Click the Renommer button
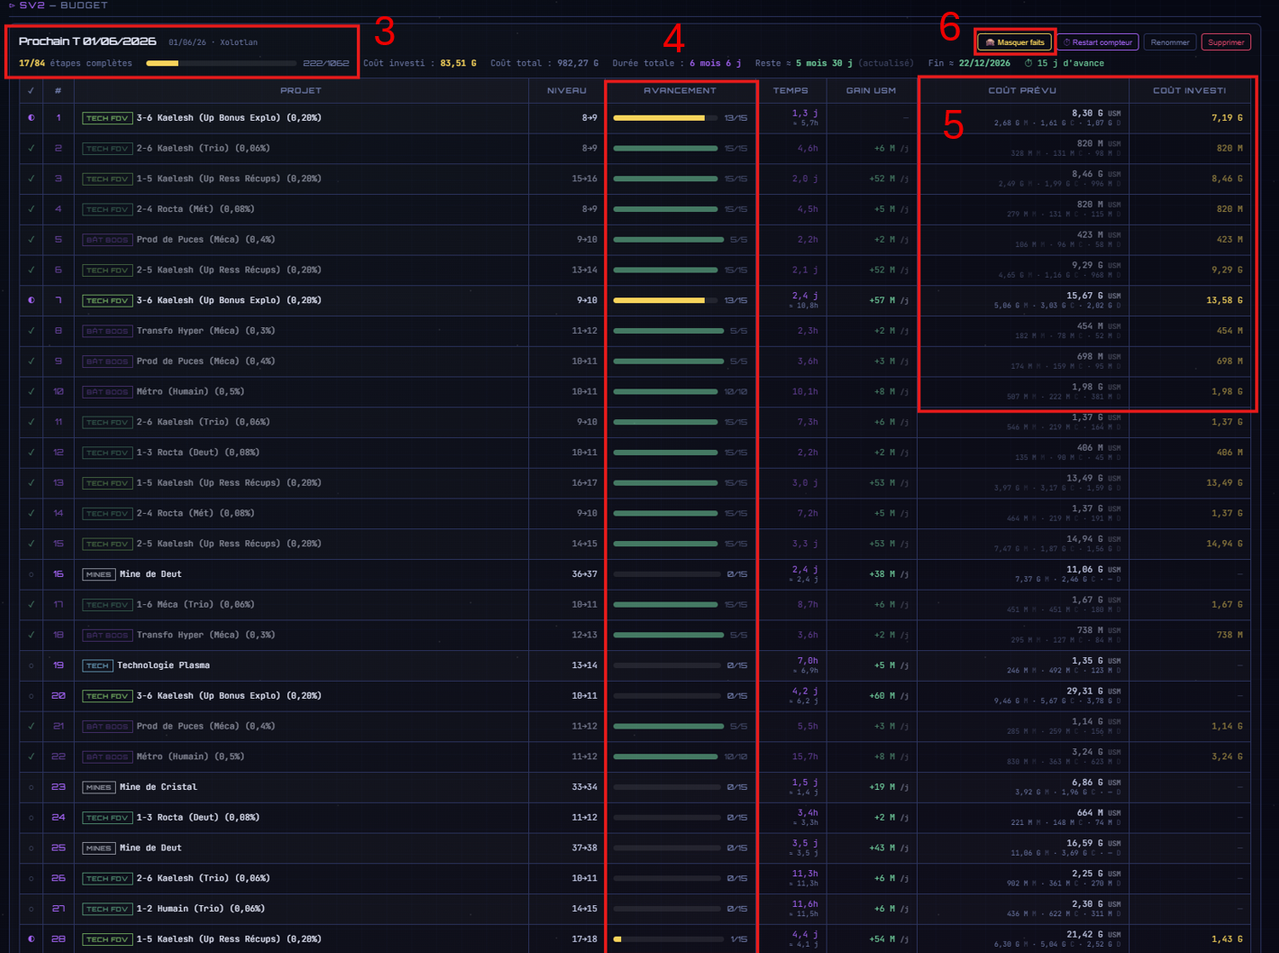Screen dimensions: 1279x953 pos(1169,42)
